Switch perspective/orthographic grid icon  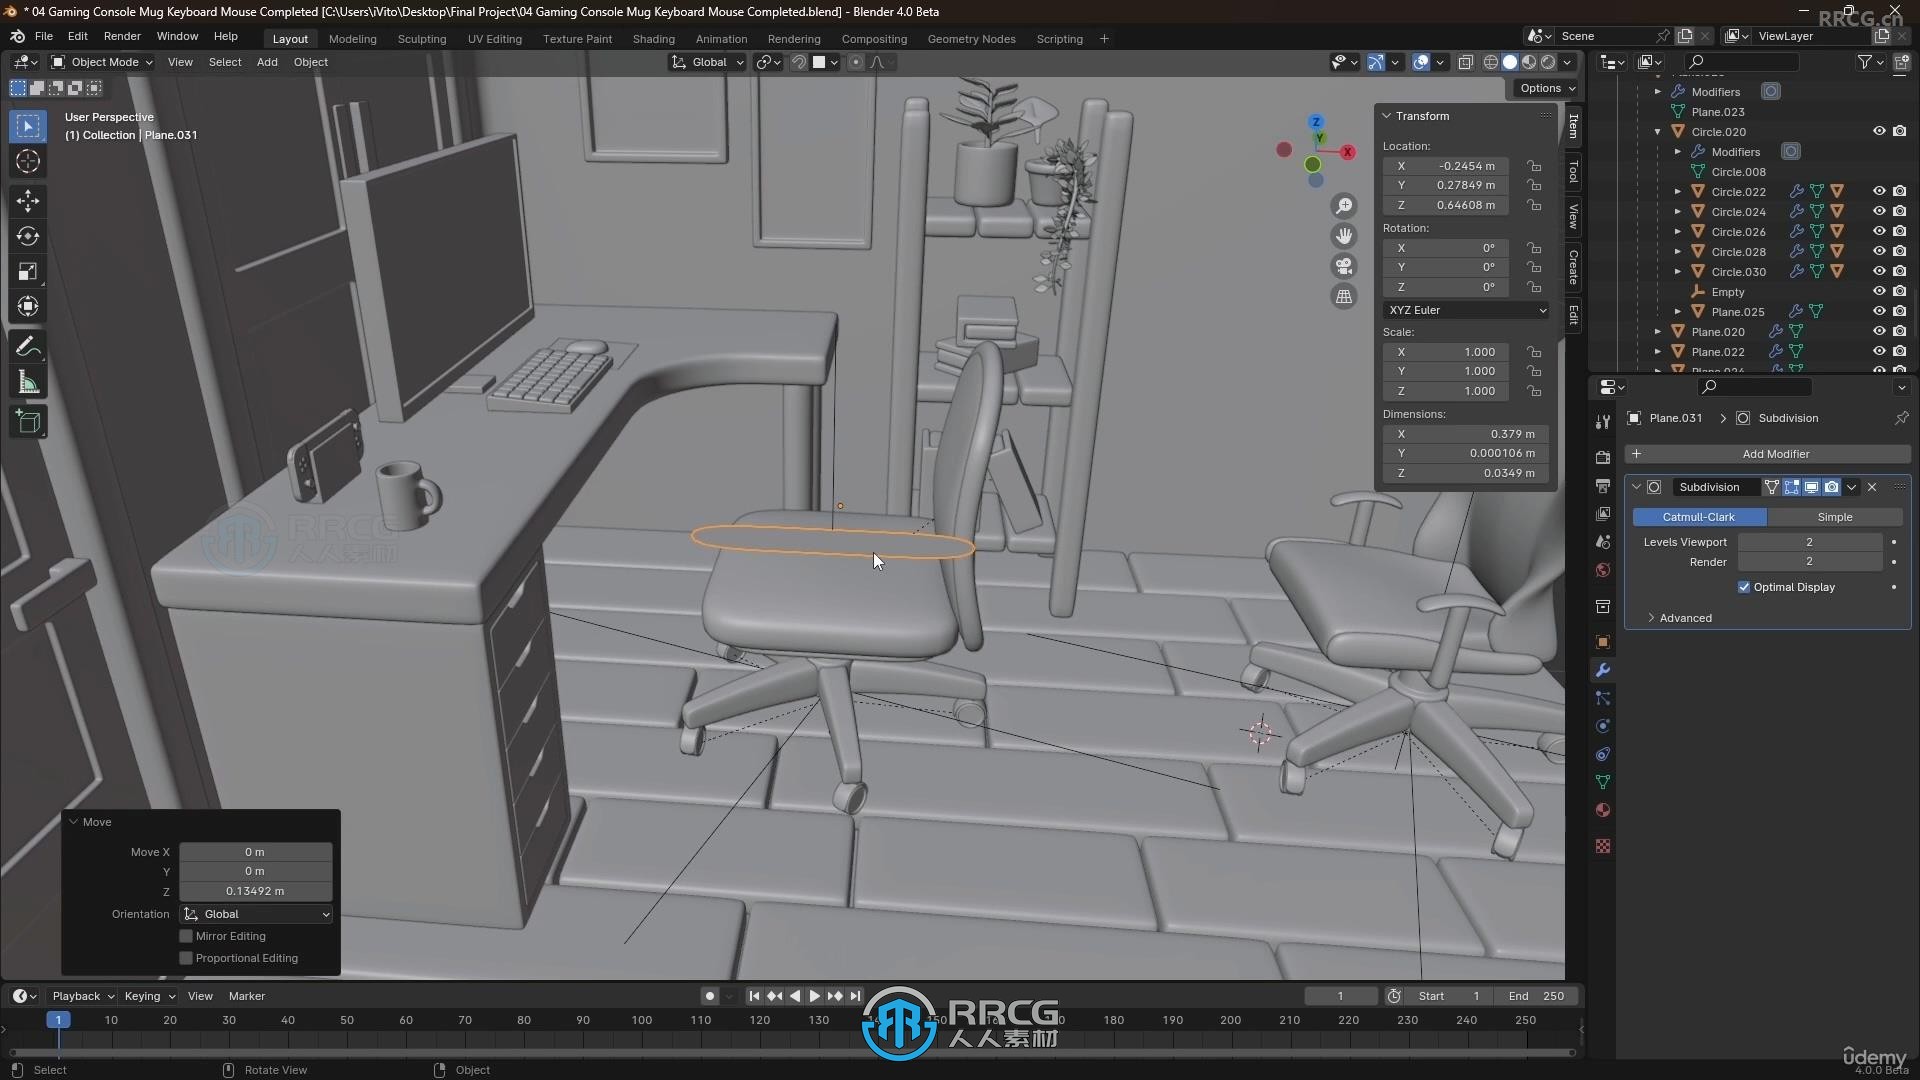(1344, 297)
